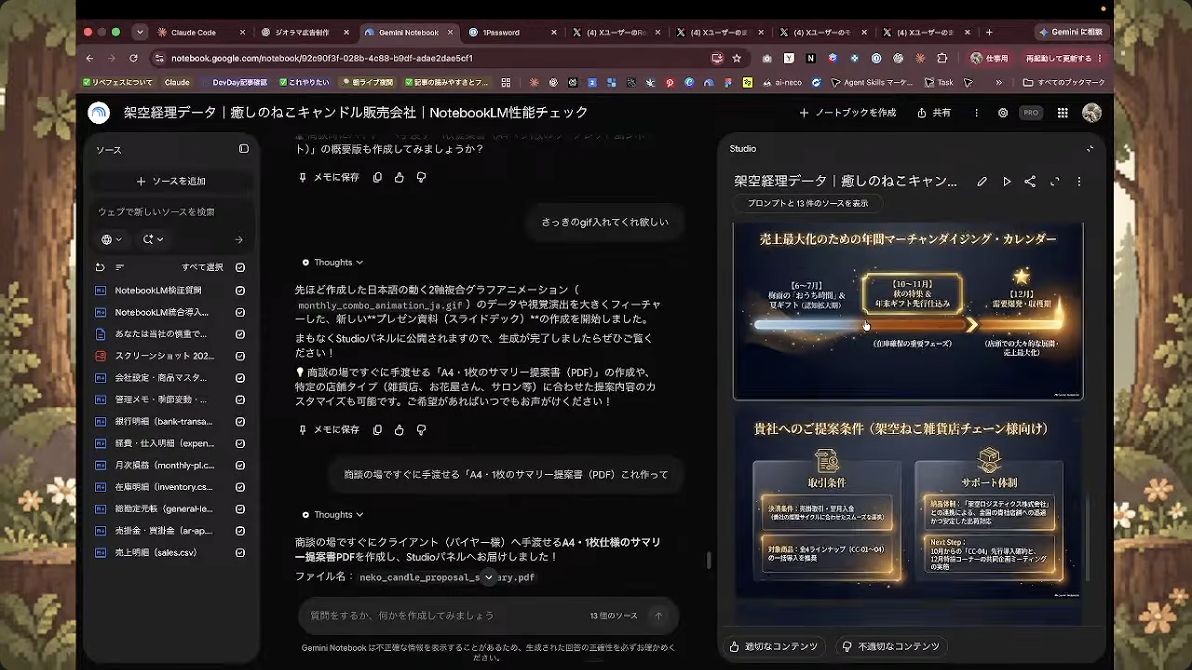This screenshot has width=1192, height=670.
Task: Click the image icon of スクリーンショット source
Action: pos(100,356)
